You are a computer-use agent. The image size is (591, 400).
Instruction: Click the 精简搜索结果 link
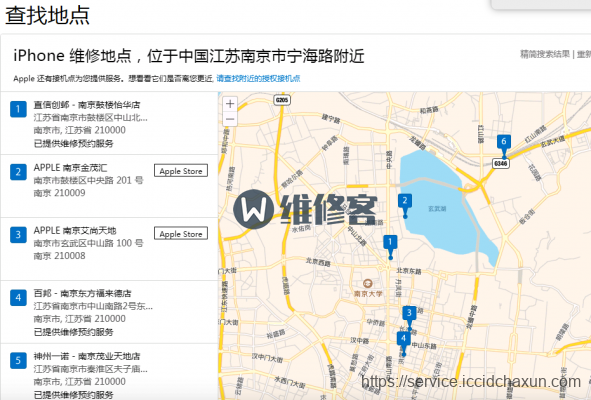545,54
